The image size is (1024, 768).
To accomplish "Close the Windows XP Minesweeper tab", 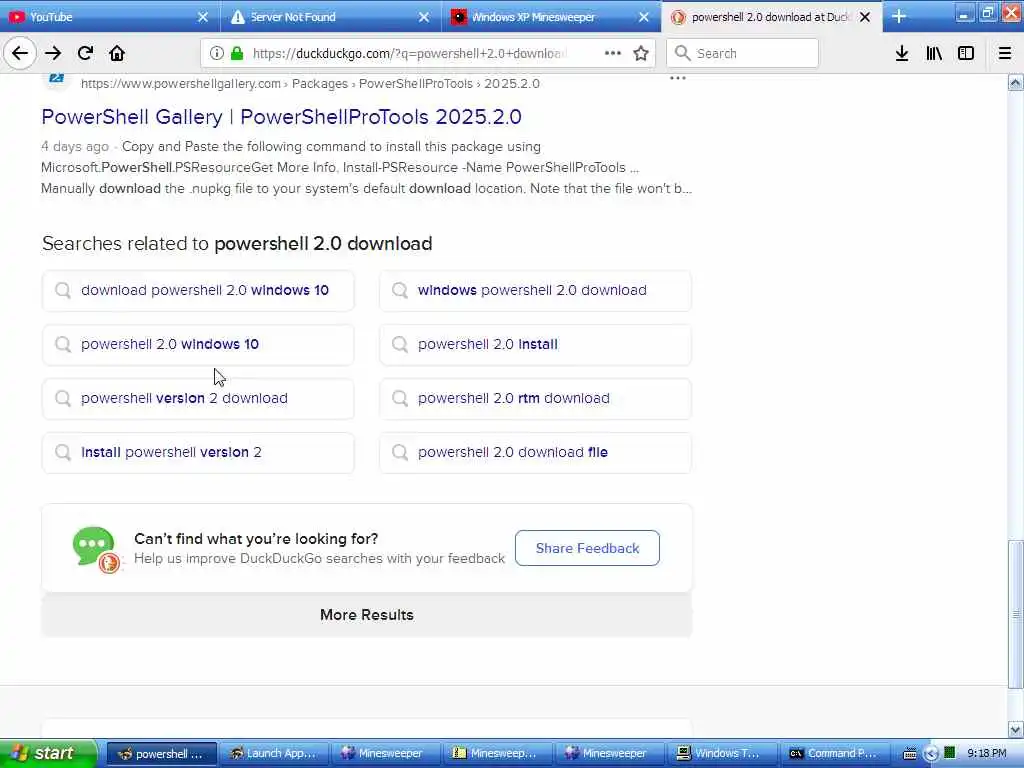I will click(644, 17).
